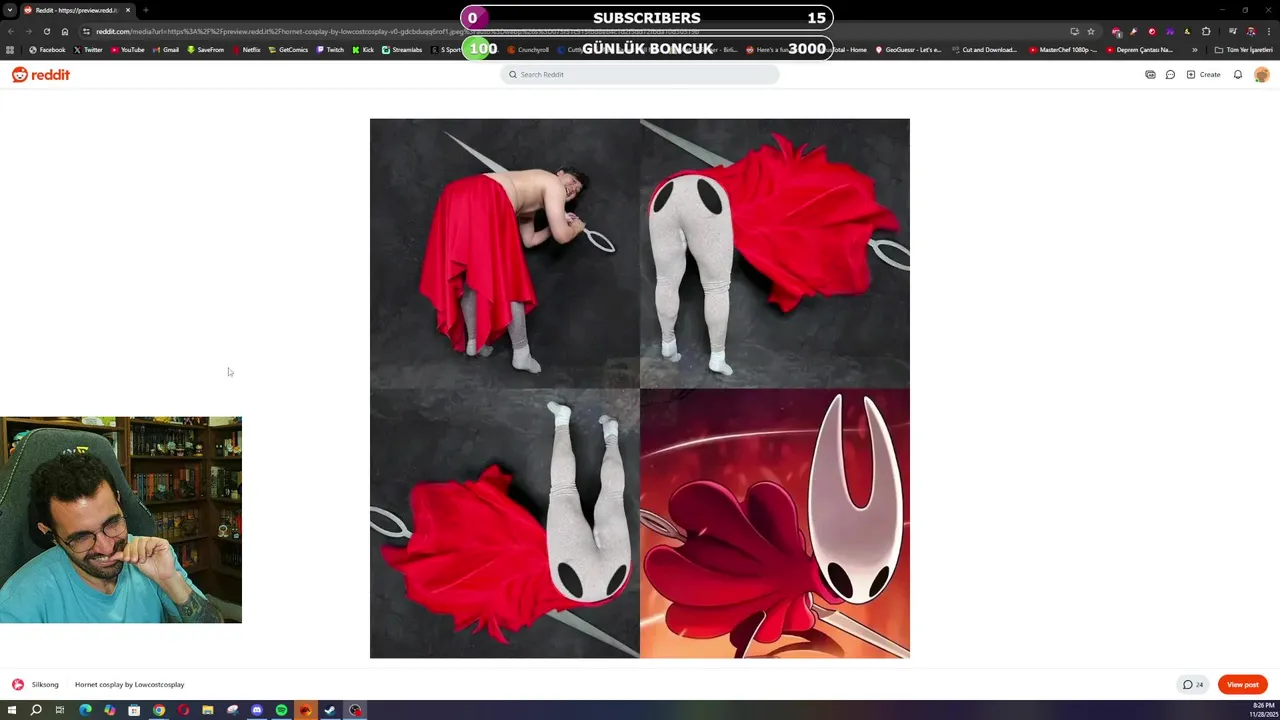Open Windows taskbar search

(x=36, y=710)
